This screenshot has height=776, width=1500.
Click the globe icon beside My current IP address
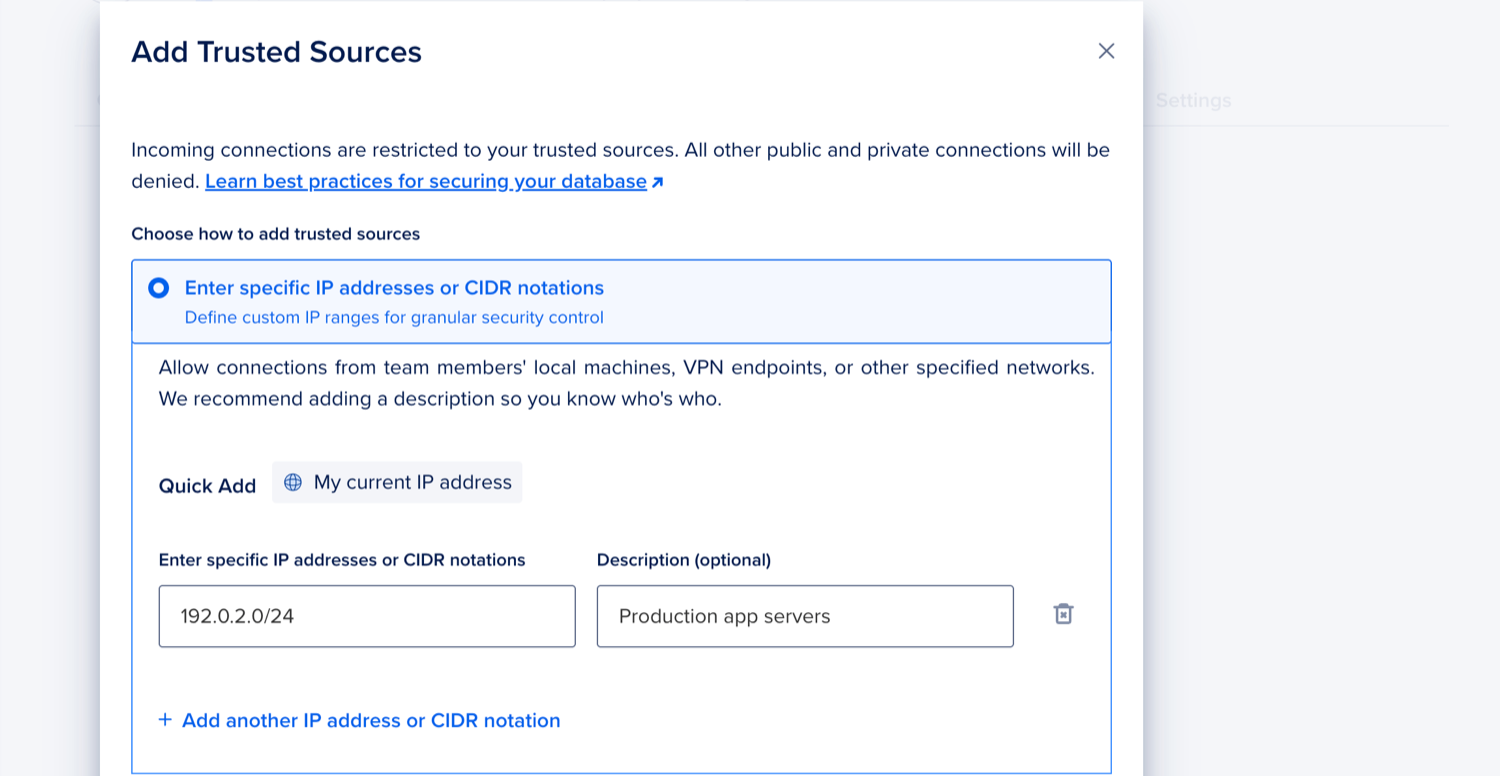[292, 482]
